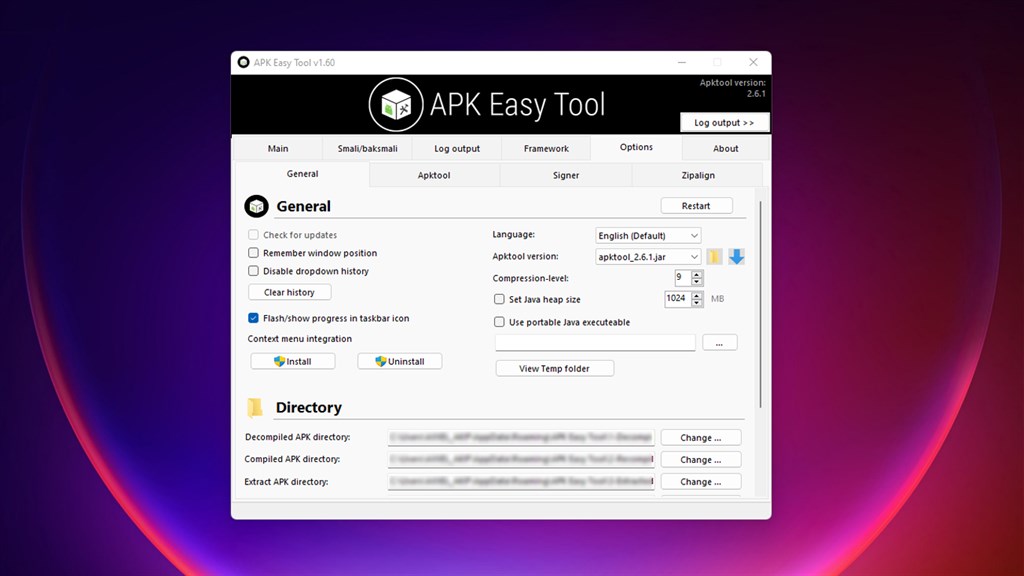Uninstall context menu integration

[400, 361]
